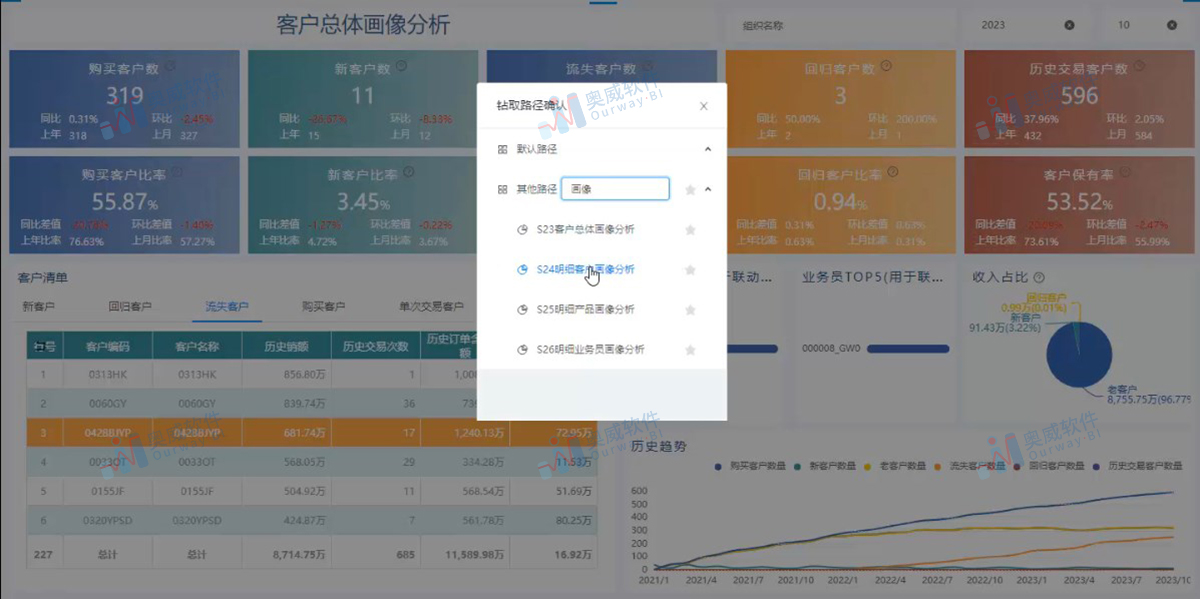The height and width of the screenshot is (599, 1200).
Task: Click customer code cell 0320YPSD
Action: (x=108, y=520)
